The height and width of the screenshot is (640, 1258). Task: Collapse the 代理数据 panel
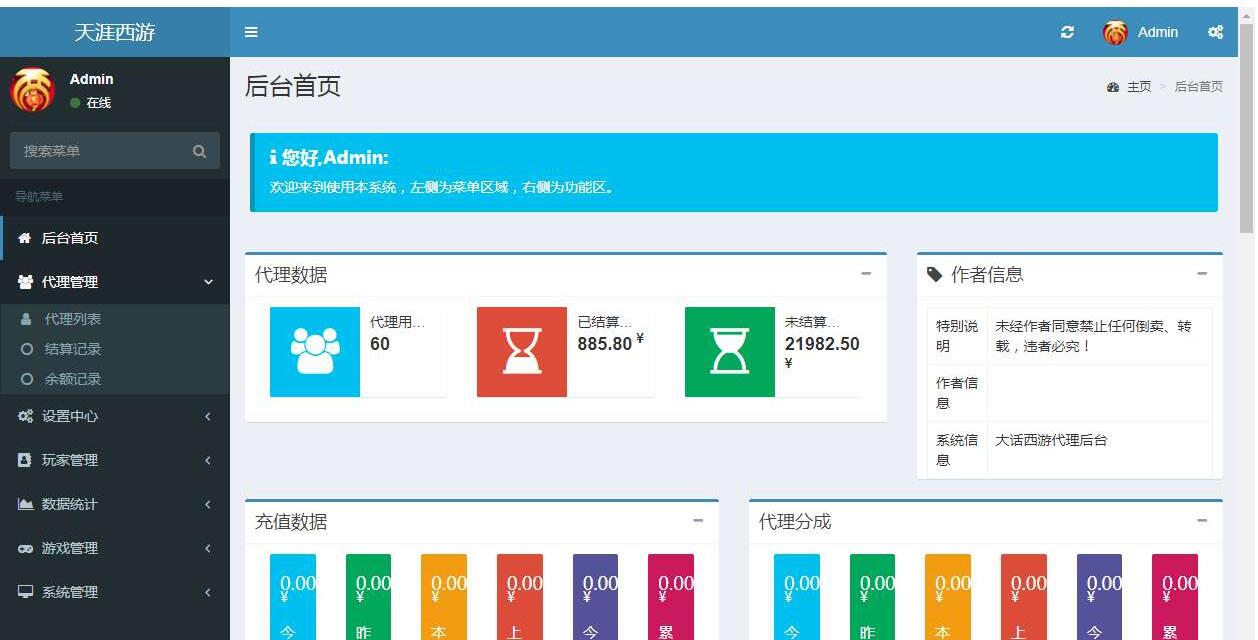(866, 274)
